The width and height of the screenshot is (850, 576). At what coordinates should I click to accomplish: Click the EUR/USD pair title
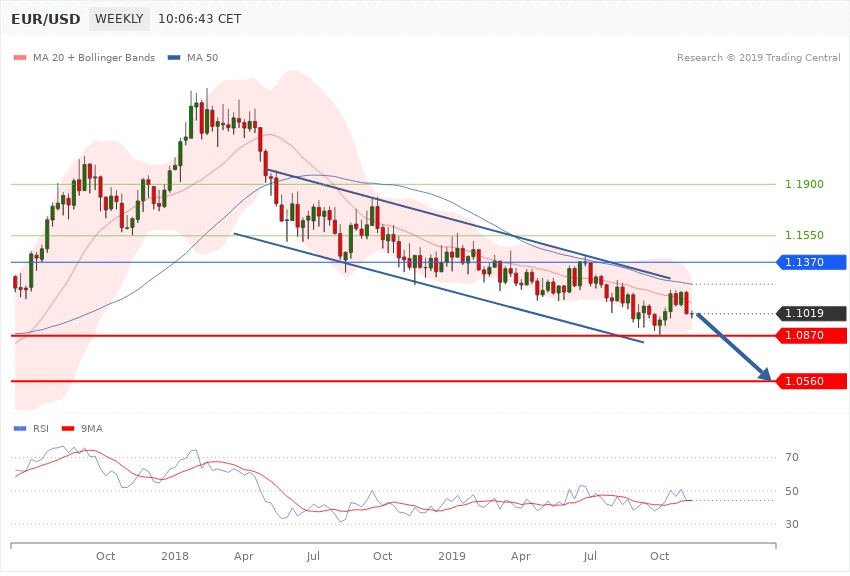(45, 19)
